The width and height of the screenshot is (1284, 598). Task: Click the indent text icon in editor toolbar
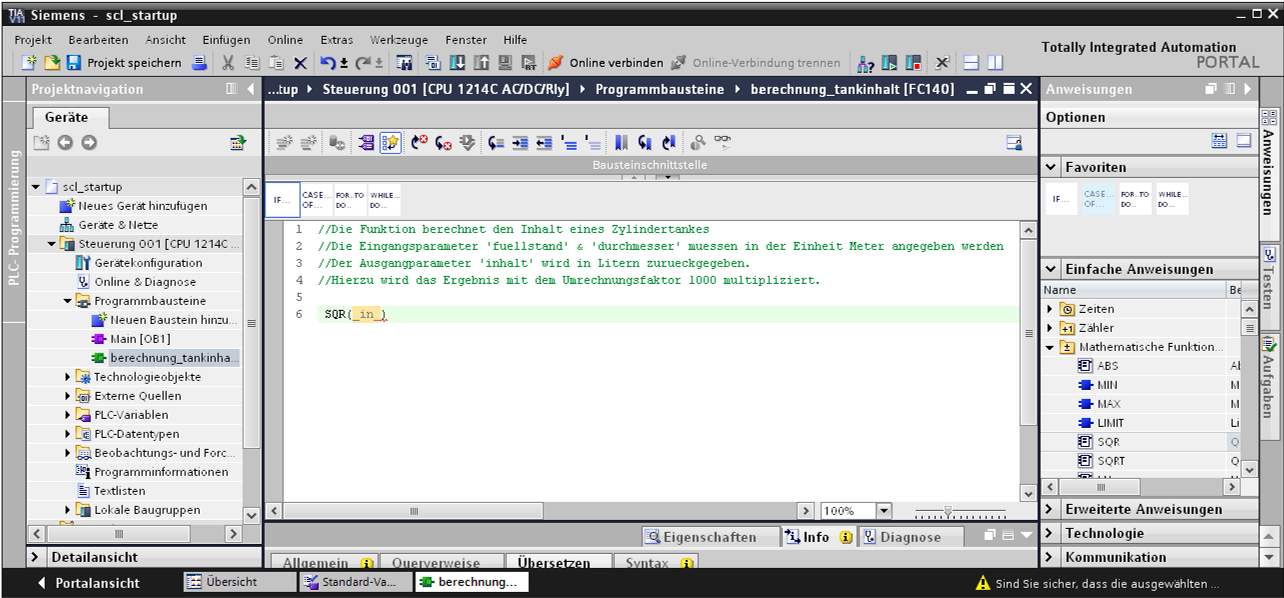tap(520, 143)
